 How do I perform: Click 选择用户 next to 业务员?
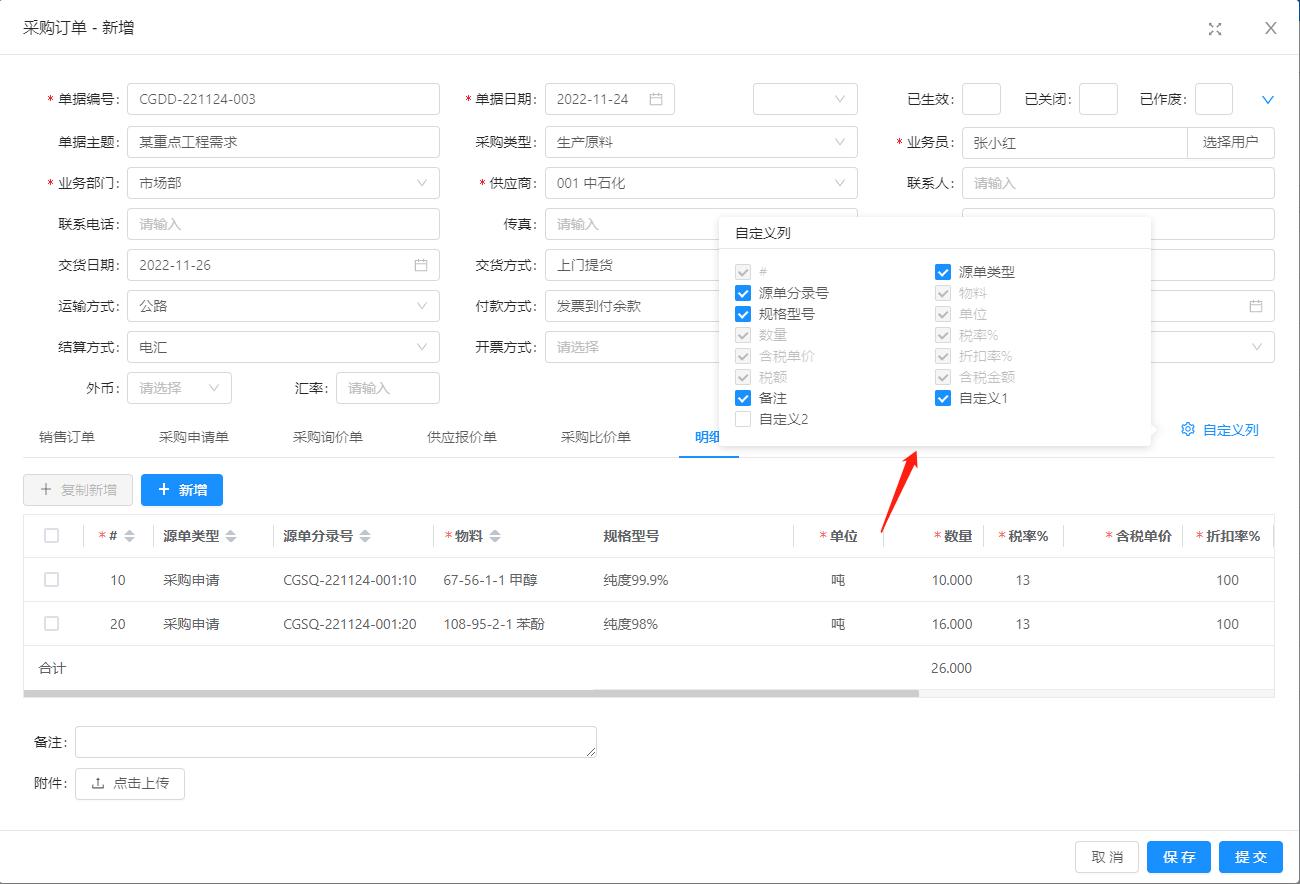pyautogui.click(x=1230, y=143)
